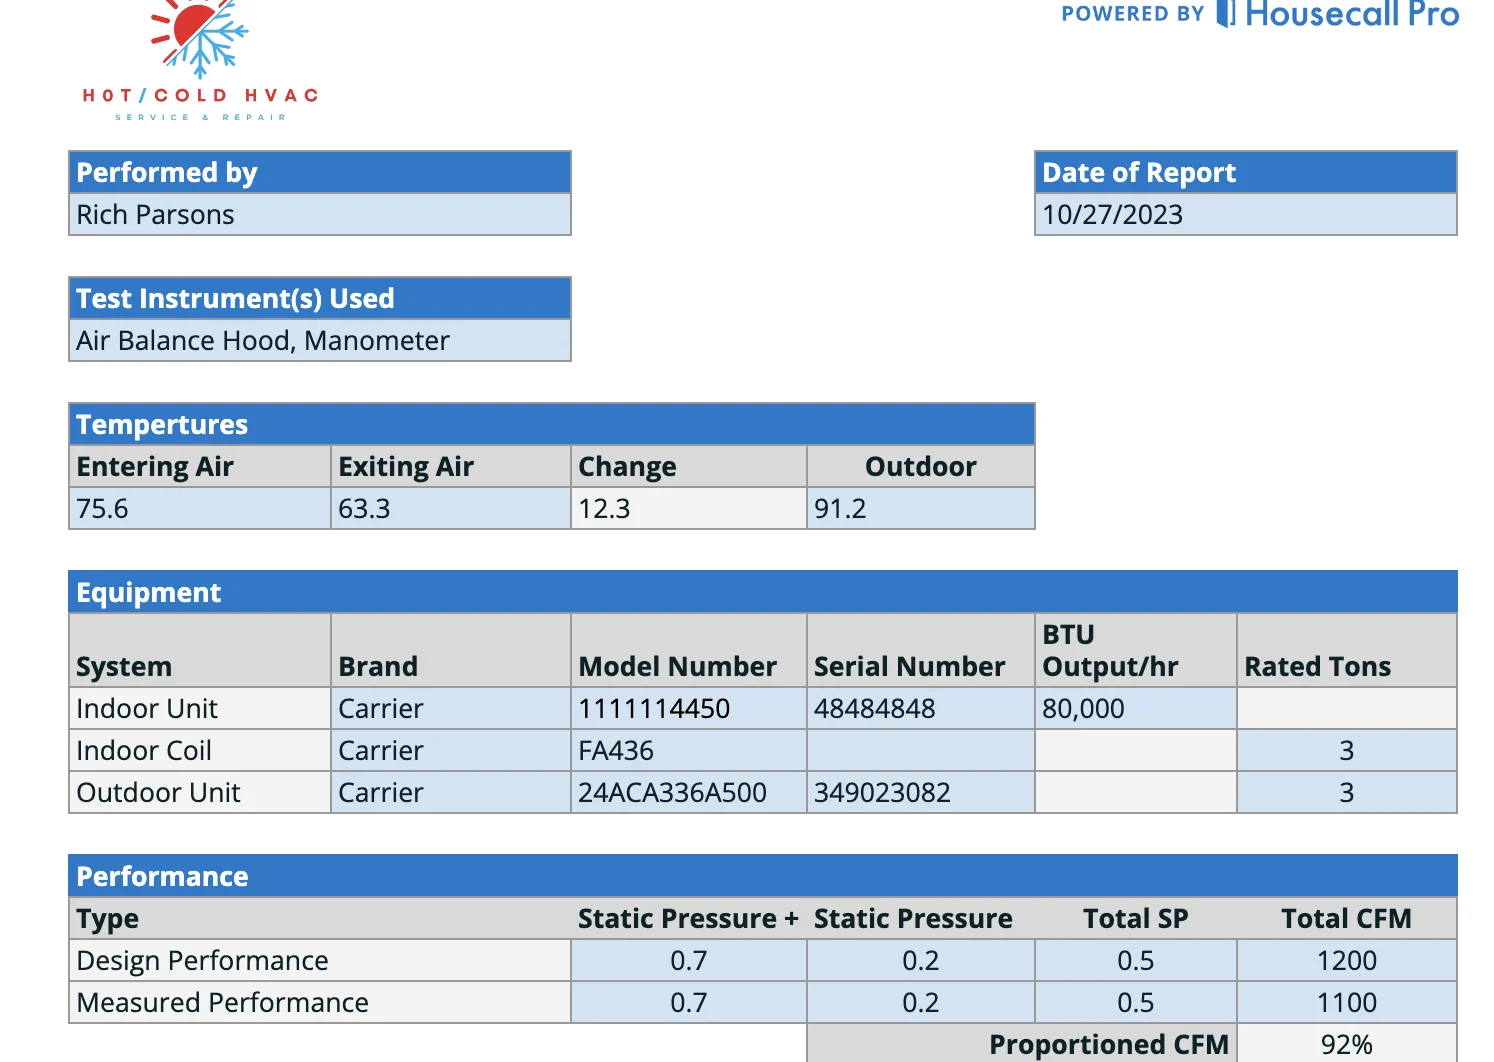Select the Indoor Coil model FA436

[x=688, y=751]
